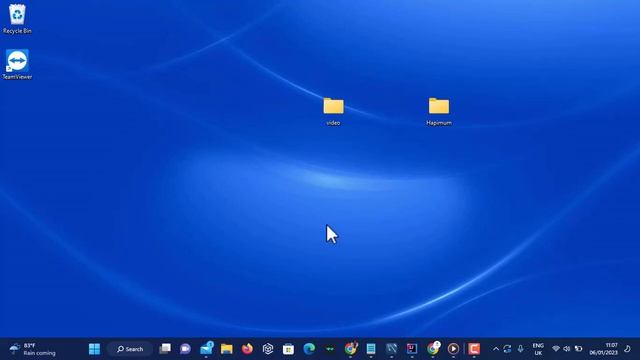This screenshot has height=360, width=640.
Task: Open the Mail app in the taskbar
Action: pyautogui.click(x=207, y=349)
